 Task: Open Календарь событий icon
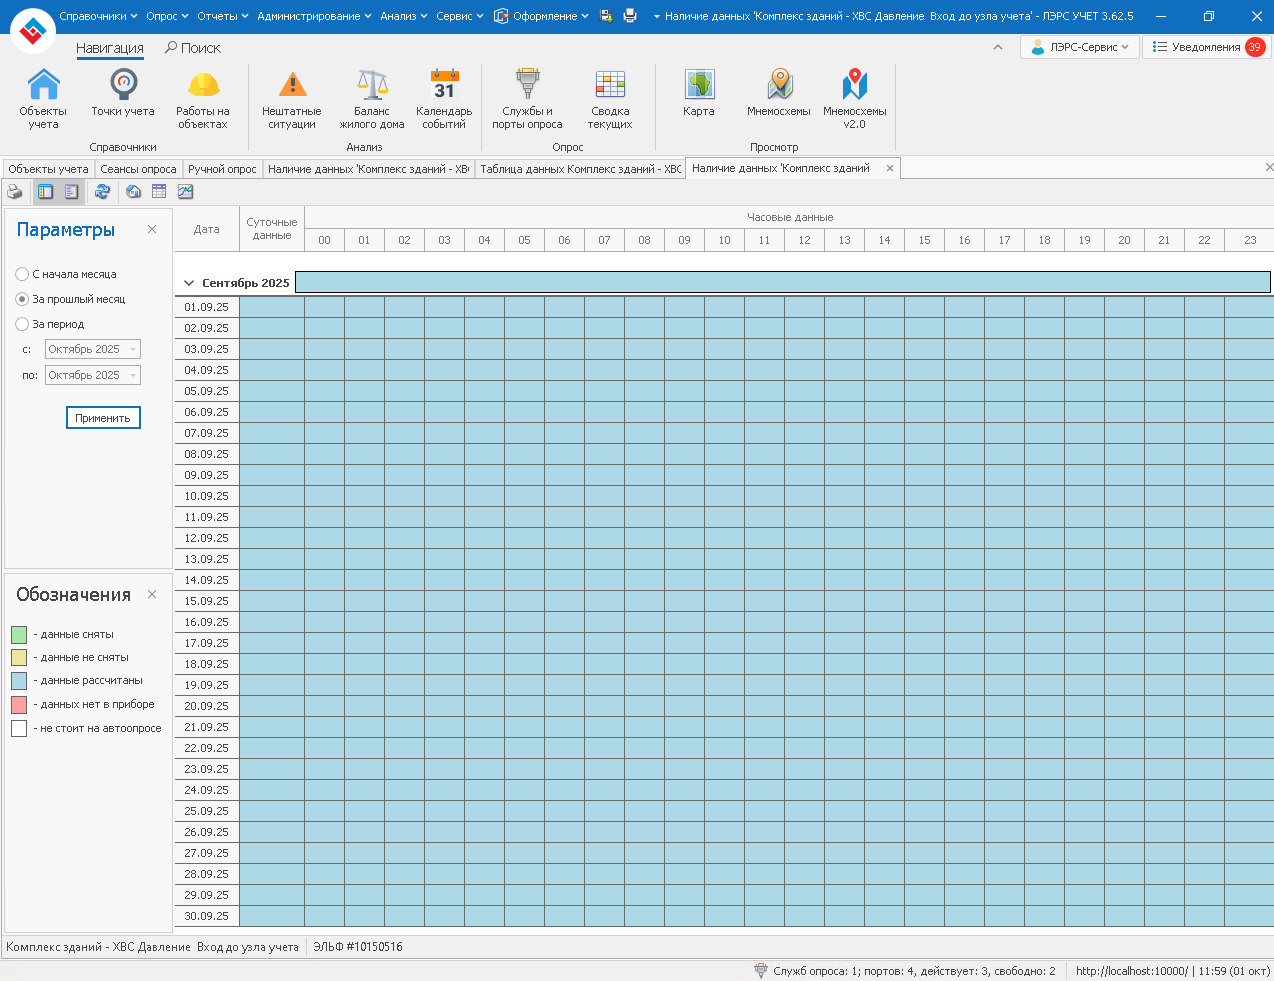(444, 98)
